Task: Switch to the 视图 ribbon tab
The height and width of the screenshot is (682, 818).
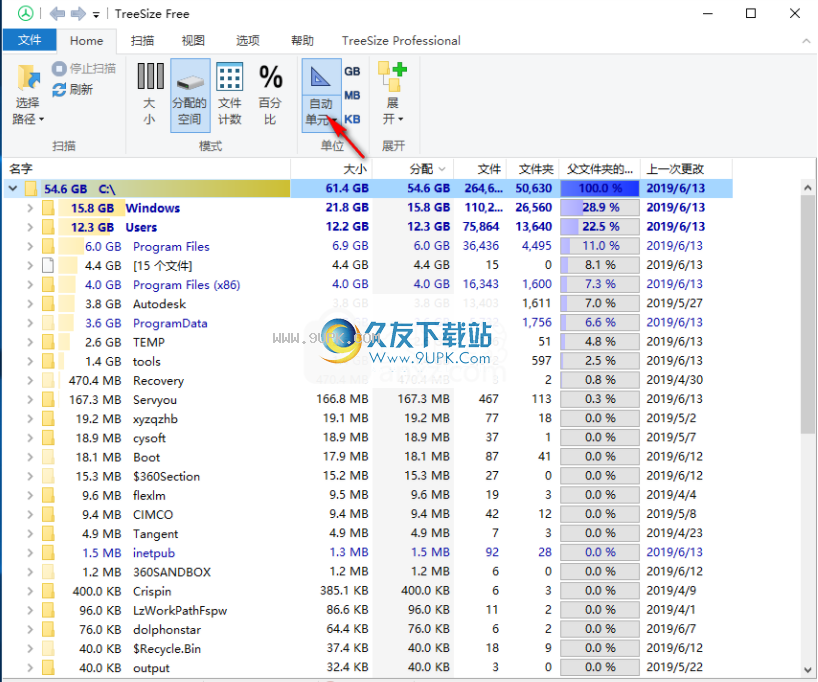Action: click(193, 41)
